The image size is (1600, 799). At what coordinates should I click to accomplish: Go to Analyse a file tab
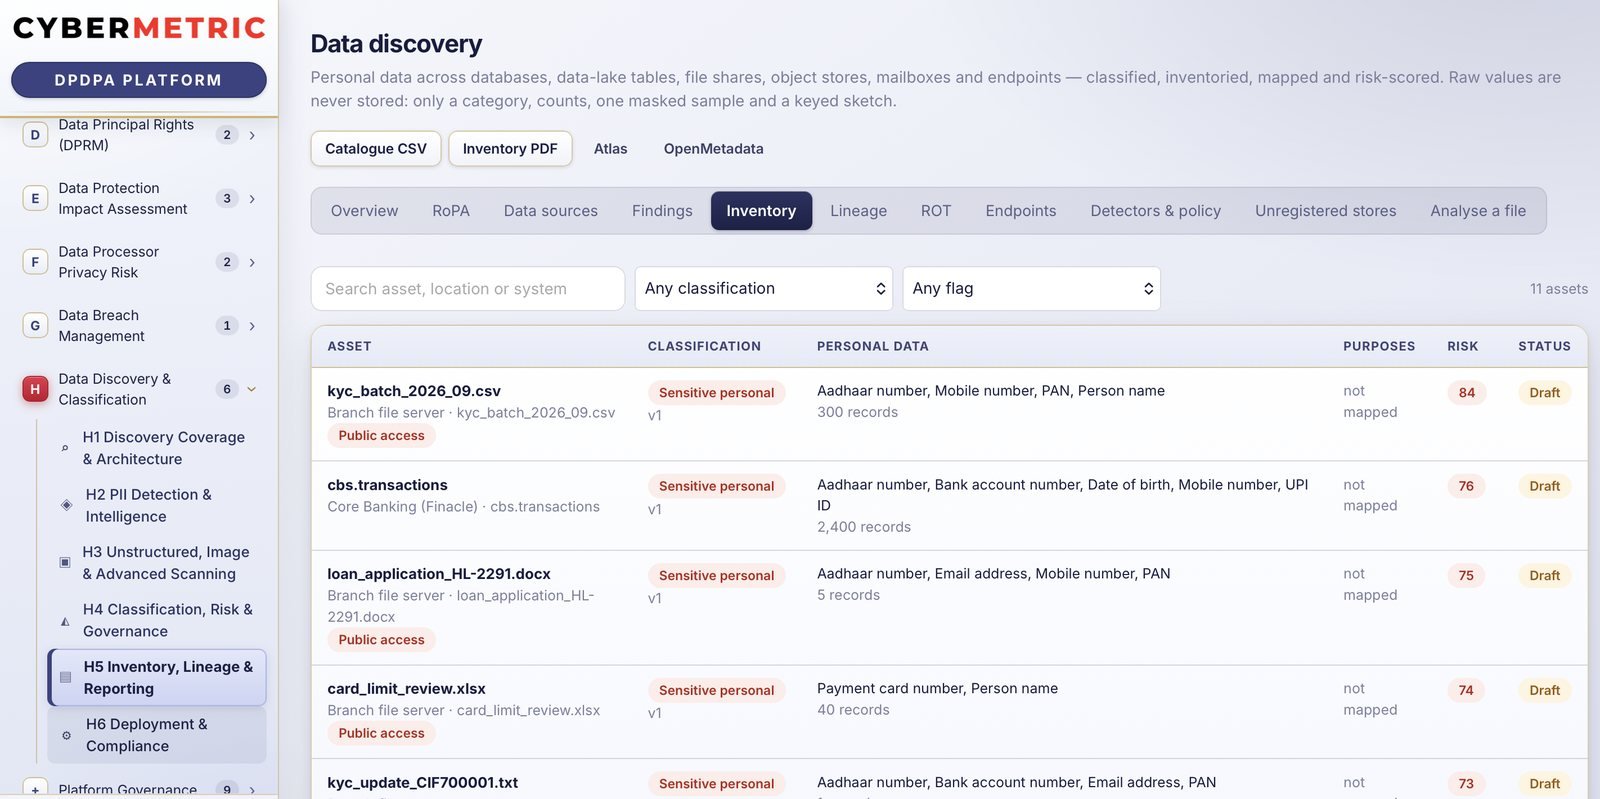[1478, 211]
